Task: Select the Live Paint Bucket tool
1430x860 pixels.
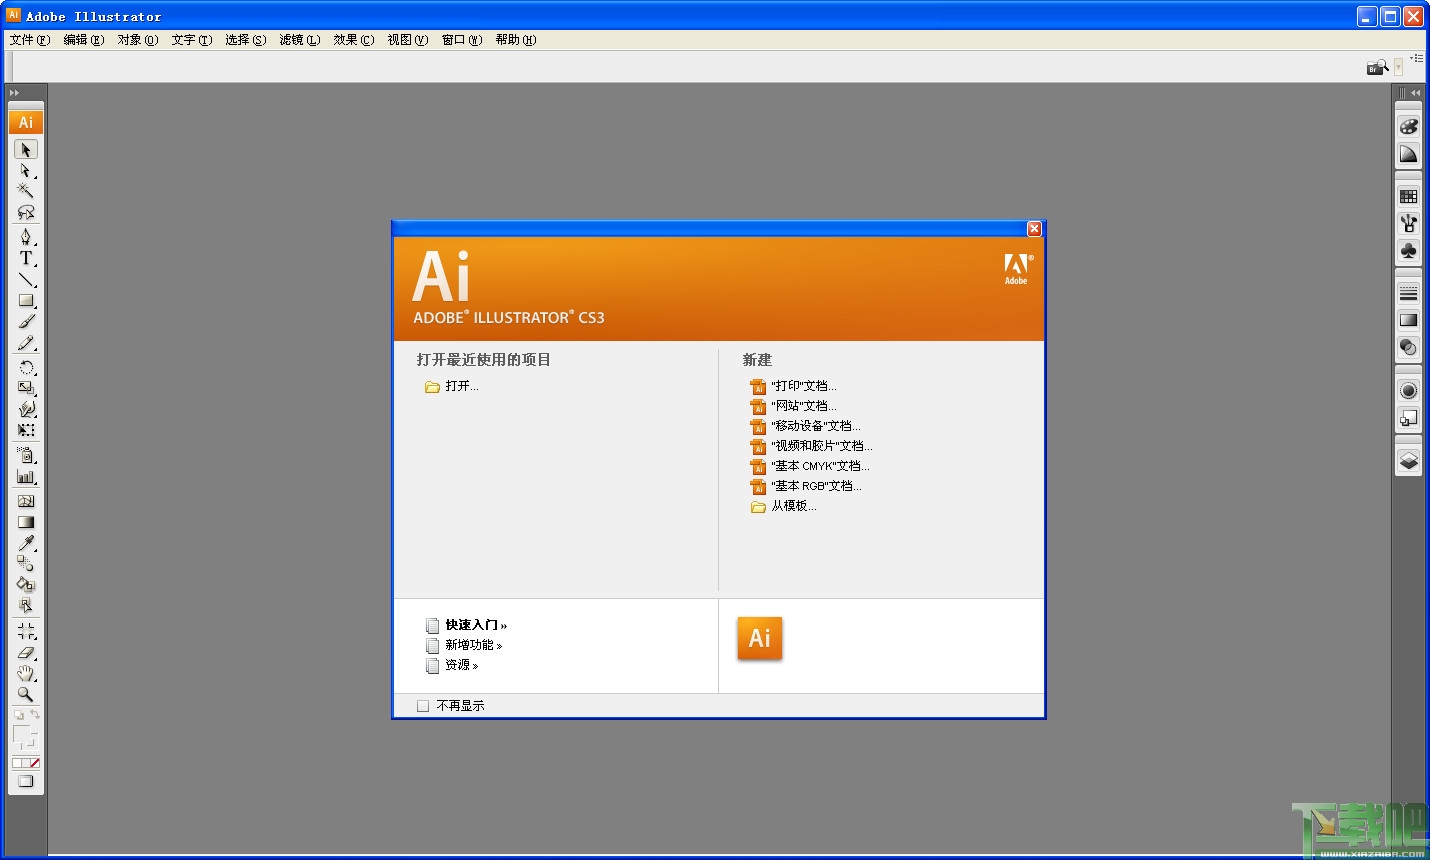Action: tap(26, 585)
